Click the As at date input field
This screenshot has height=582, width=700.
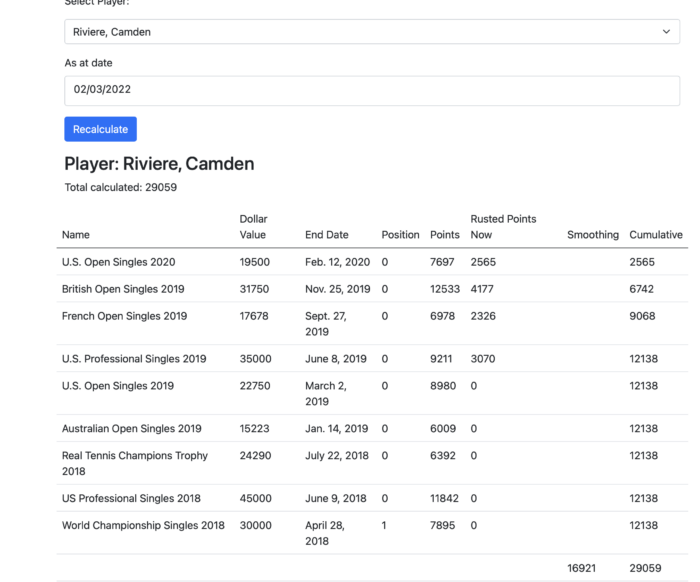pyautogui.click(x=371, y=89)
